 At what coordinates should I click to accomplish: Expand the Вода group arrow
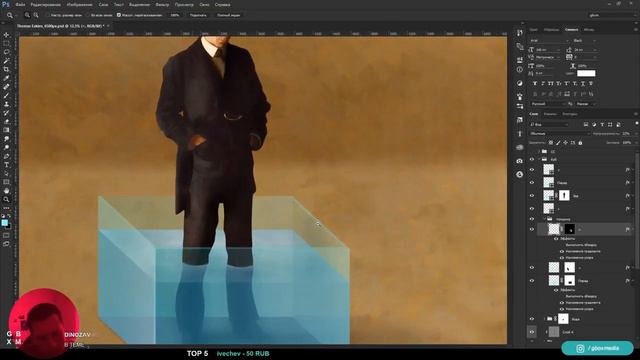pyautogui.click(x=545, y=319)
